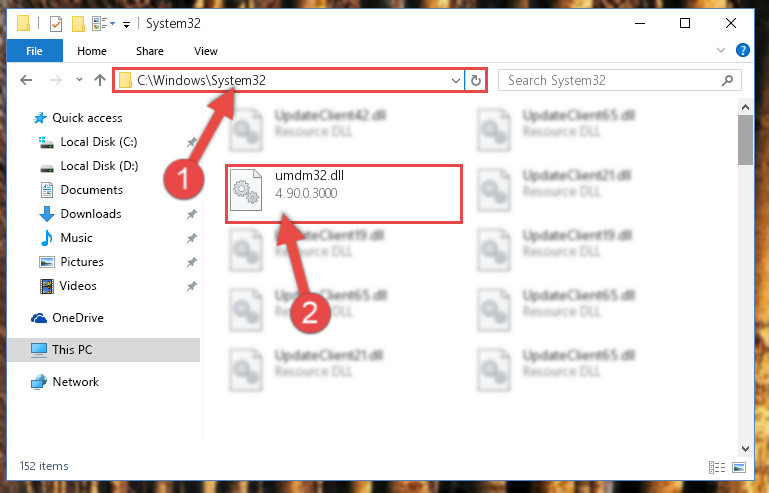
Task: Expand the ribbon chevron
Action: click(x=720, y=51)
